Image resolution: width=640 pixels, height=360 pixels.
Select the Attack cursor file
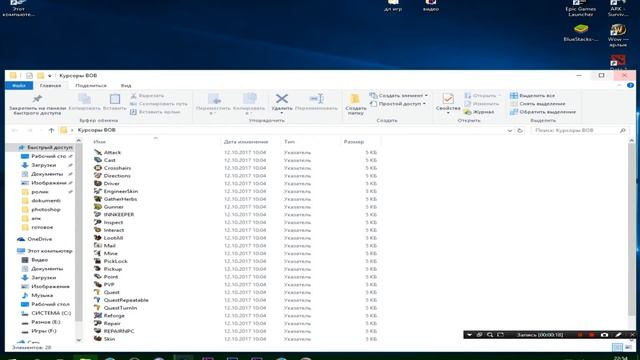(x=112, y=153)
